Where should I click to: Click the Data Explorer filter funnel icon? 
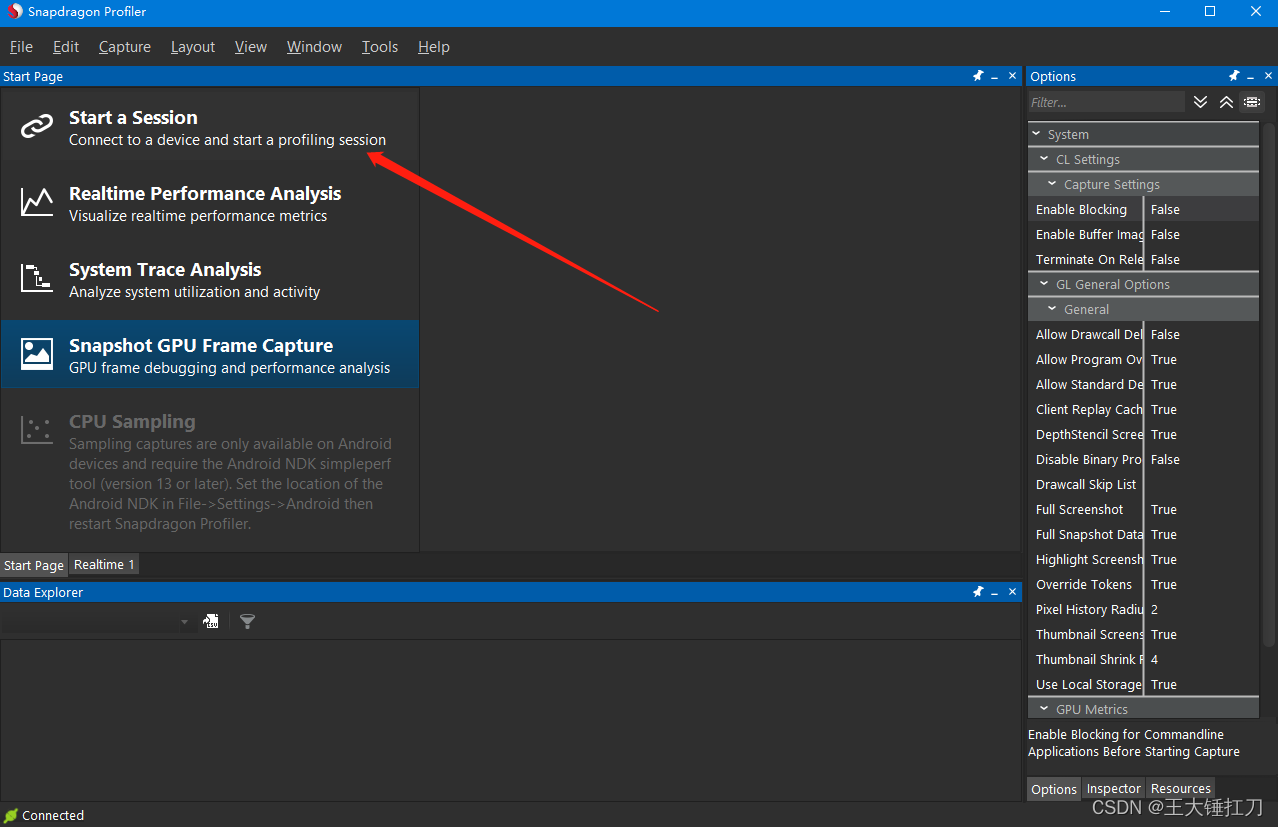pos(248,622)
